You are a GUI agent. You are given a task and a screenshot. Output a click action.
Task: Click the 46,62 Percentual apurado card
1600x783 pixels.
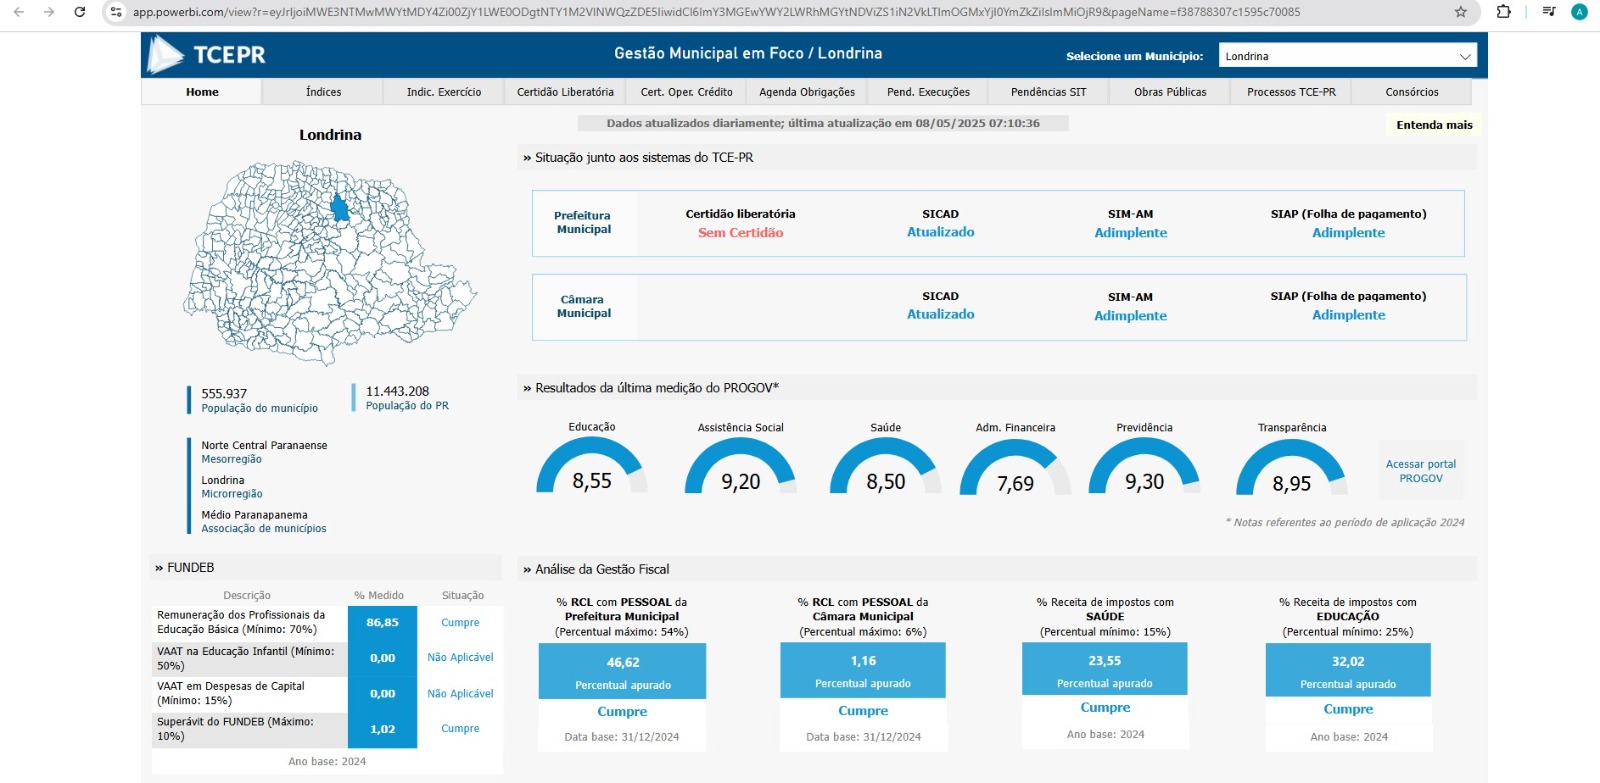point(623,671)
